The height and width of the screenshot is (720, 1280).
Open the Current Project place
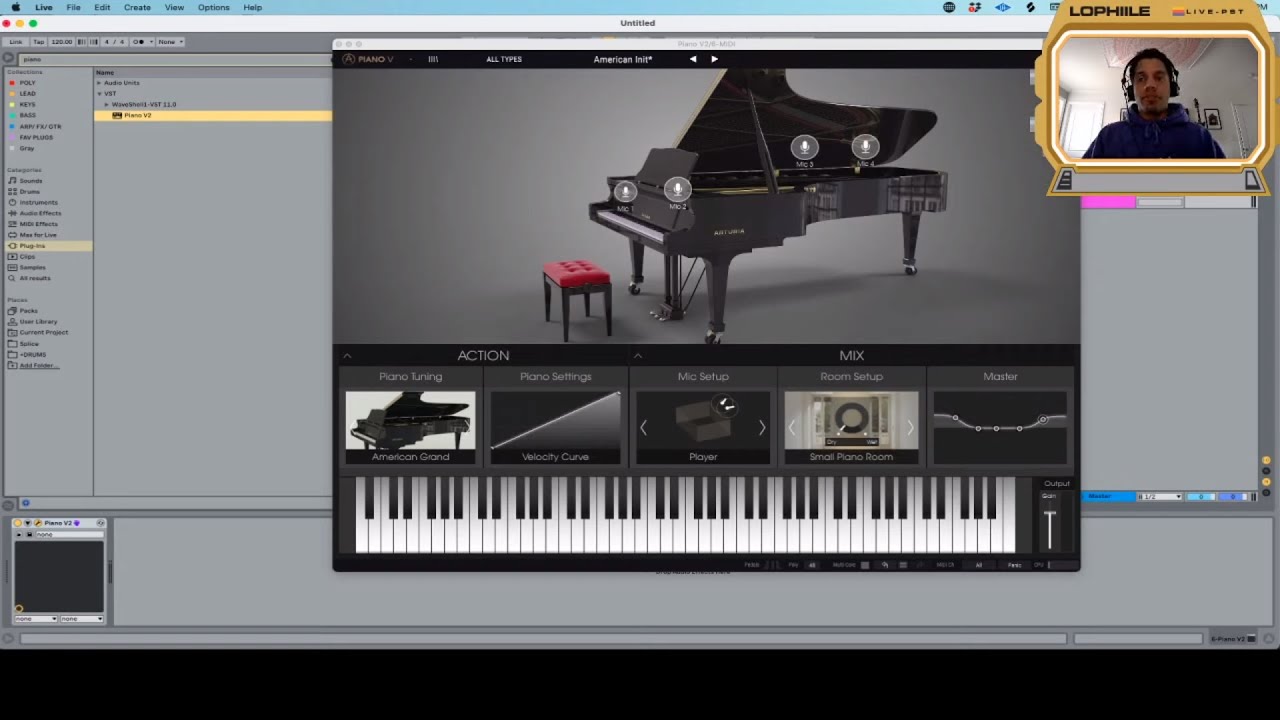click(x=43, y=333)
